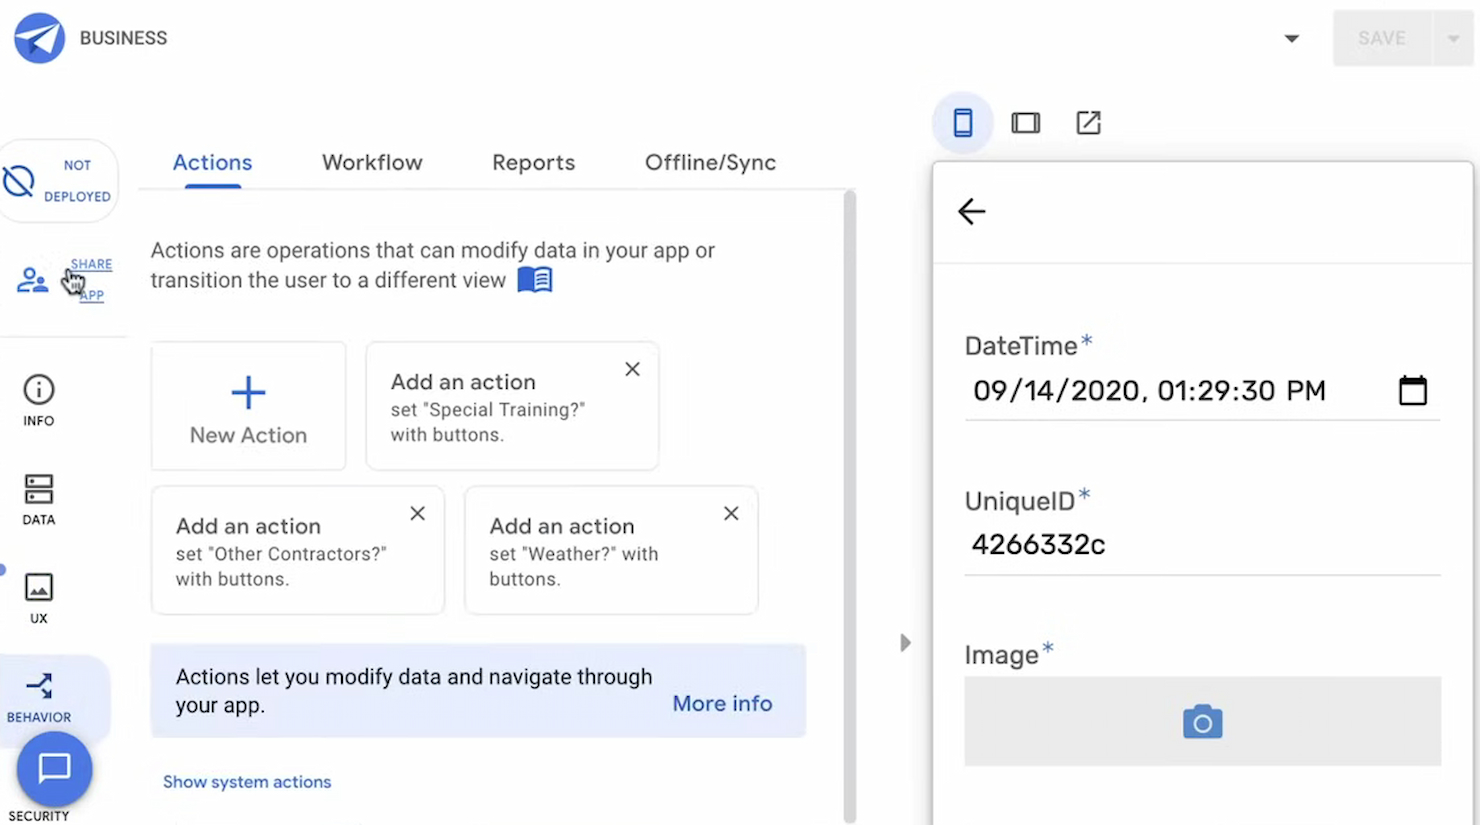Click the AppSheet paper plane logo
The image size is (1480, 825).
click(40, 38)
